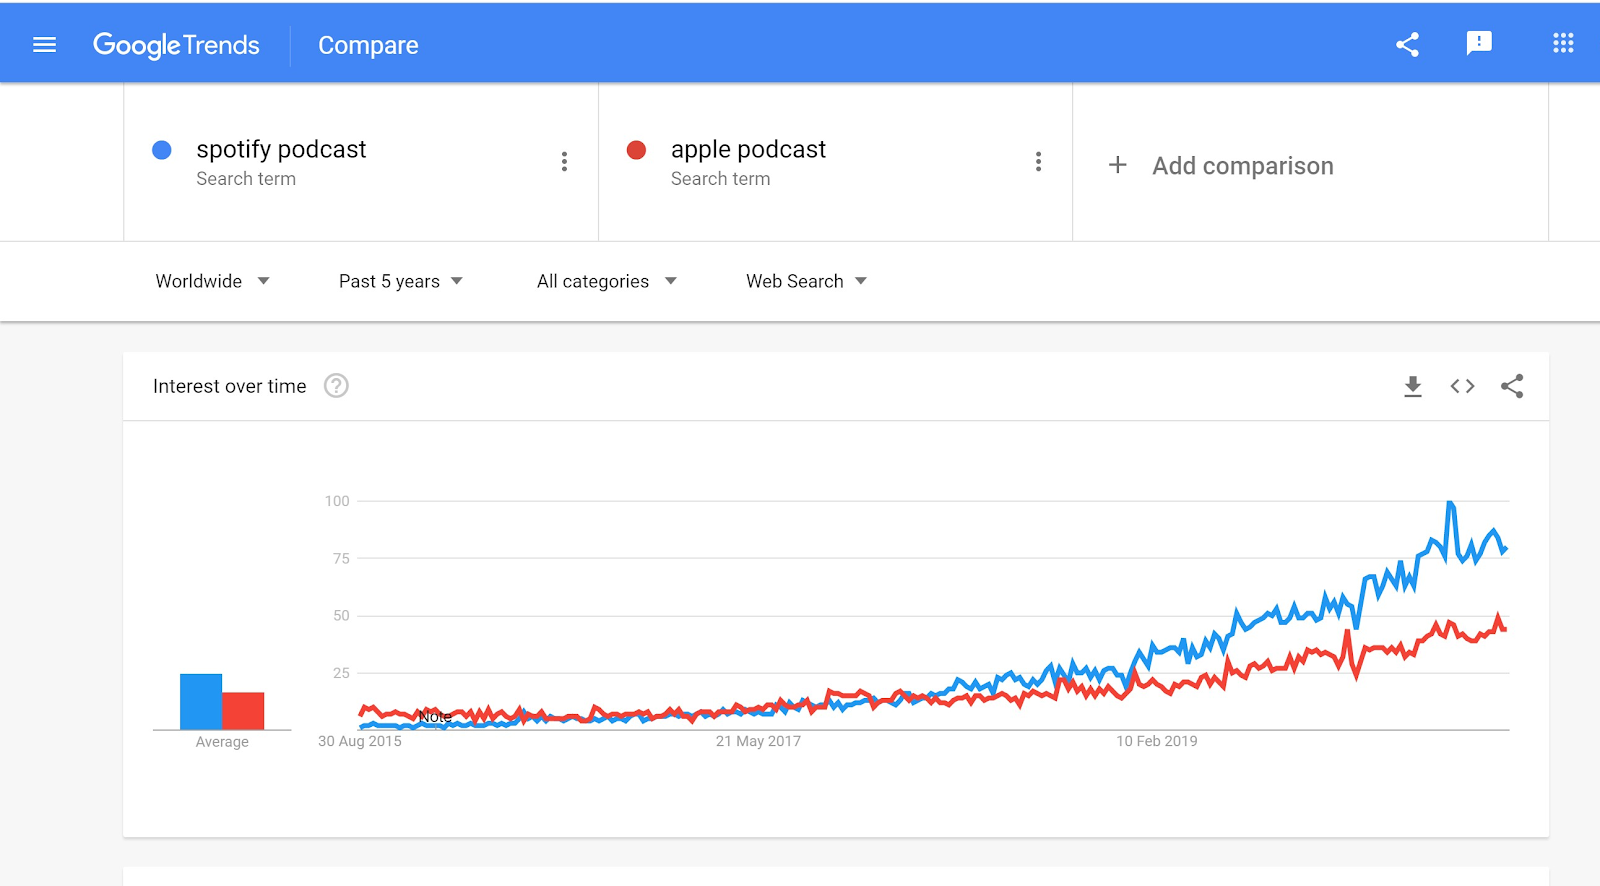Expand the Web Search dropdown
This screenshot has width=1600, height=886.
tap(806, 281)
